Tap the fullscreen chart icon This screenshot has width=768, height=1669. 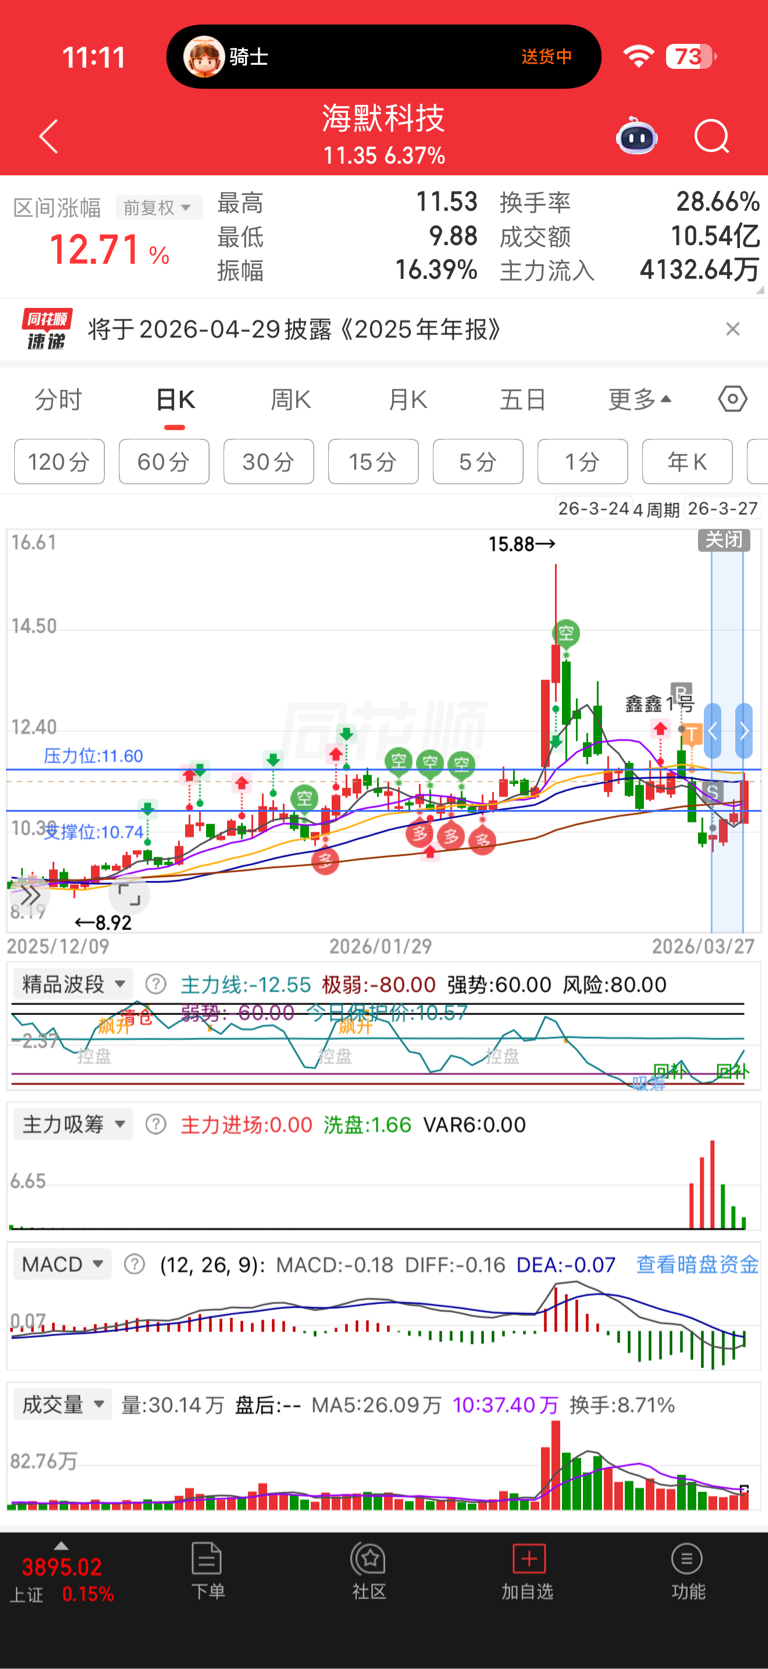point(129,894)
